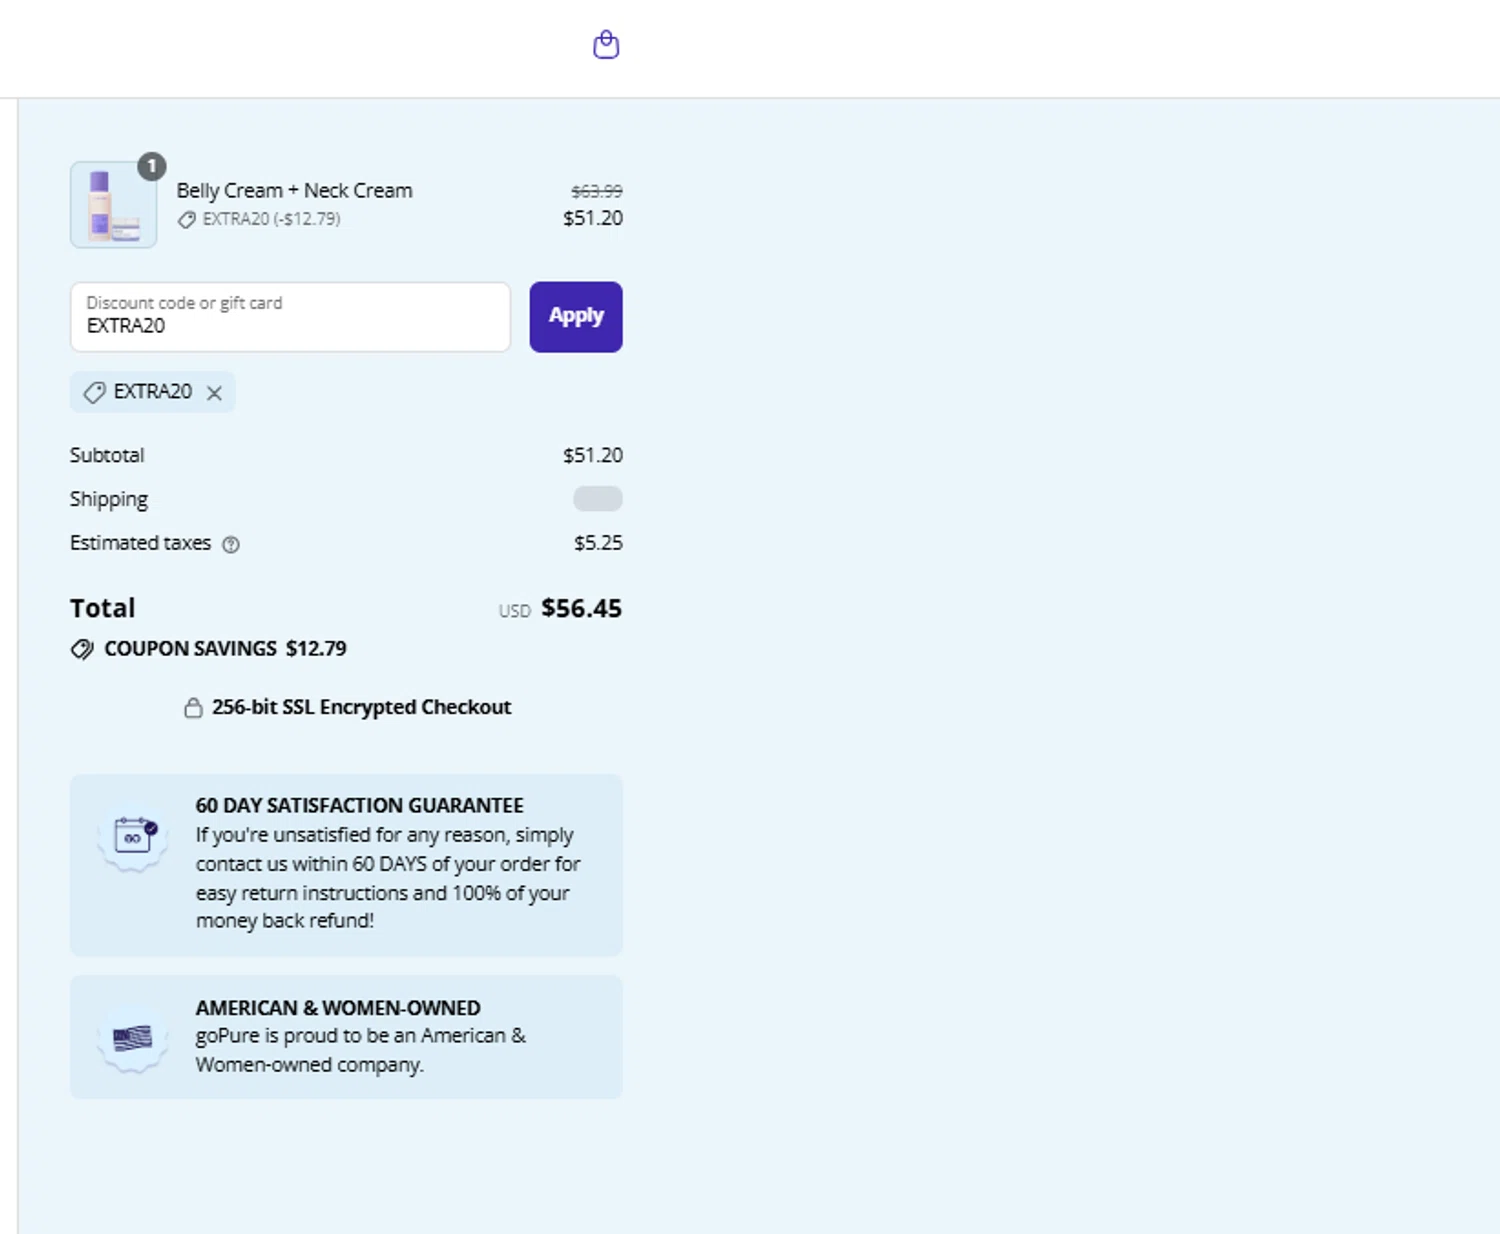Select the Belly Cream + Neck Cream title
Screen dimensions: 1500x1234
pos(295,190)
